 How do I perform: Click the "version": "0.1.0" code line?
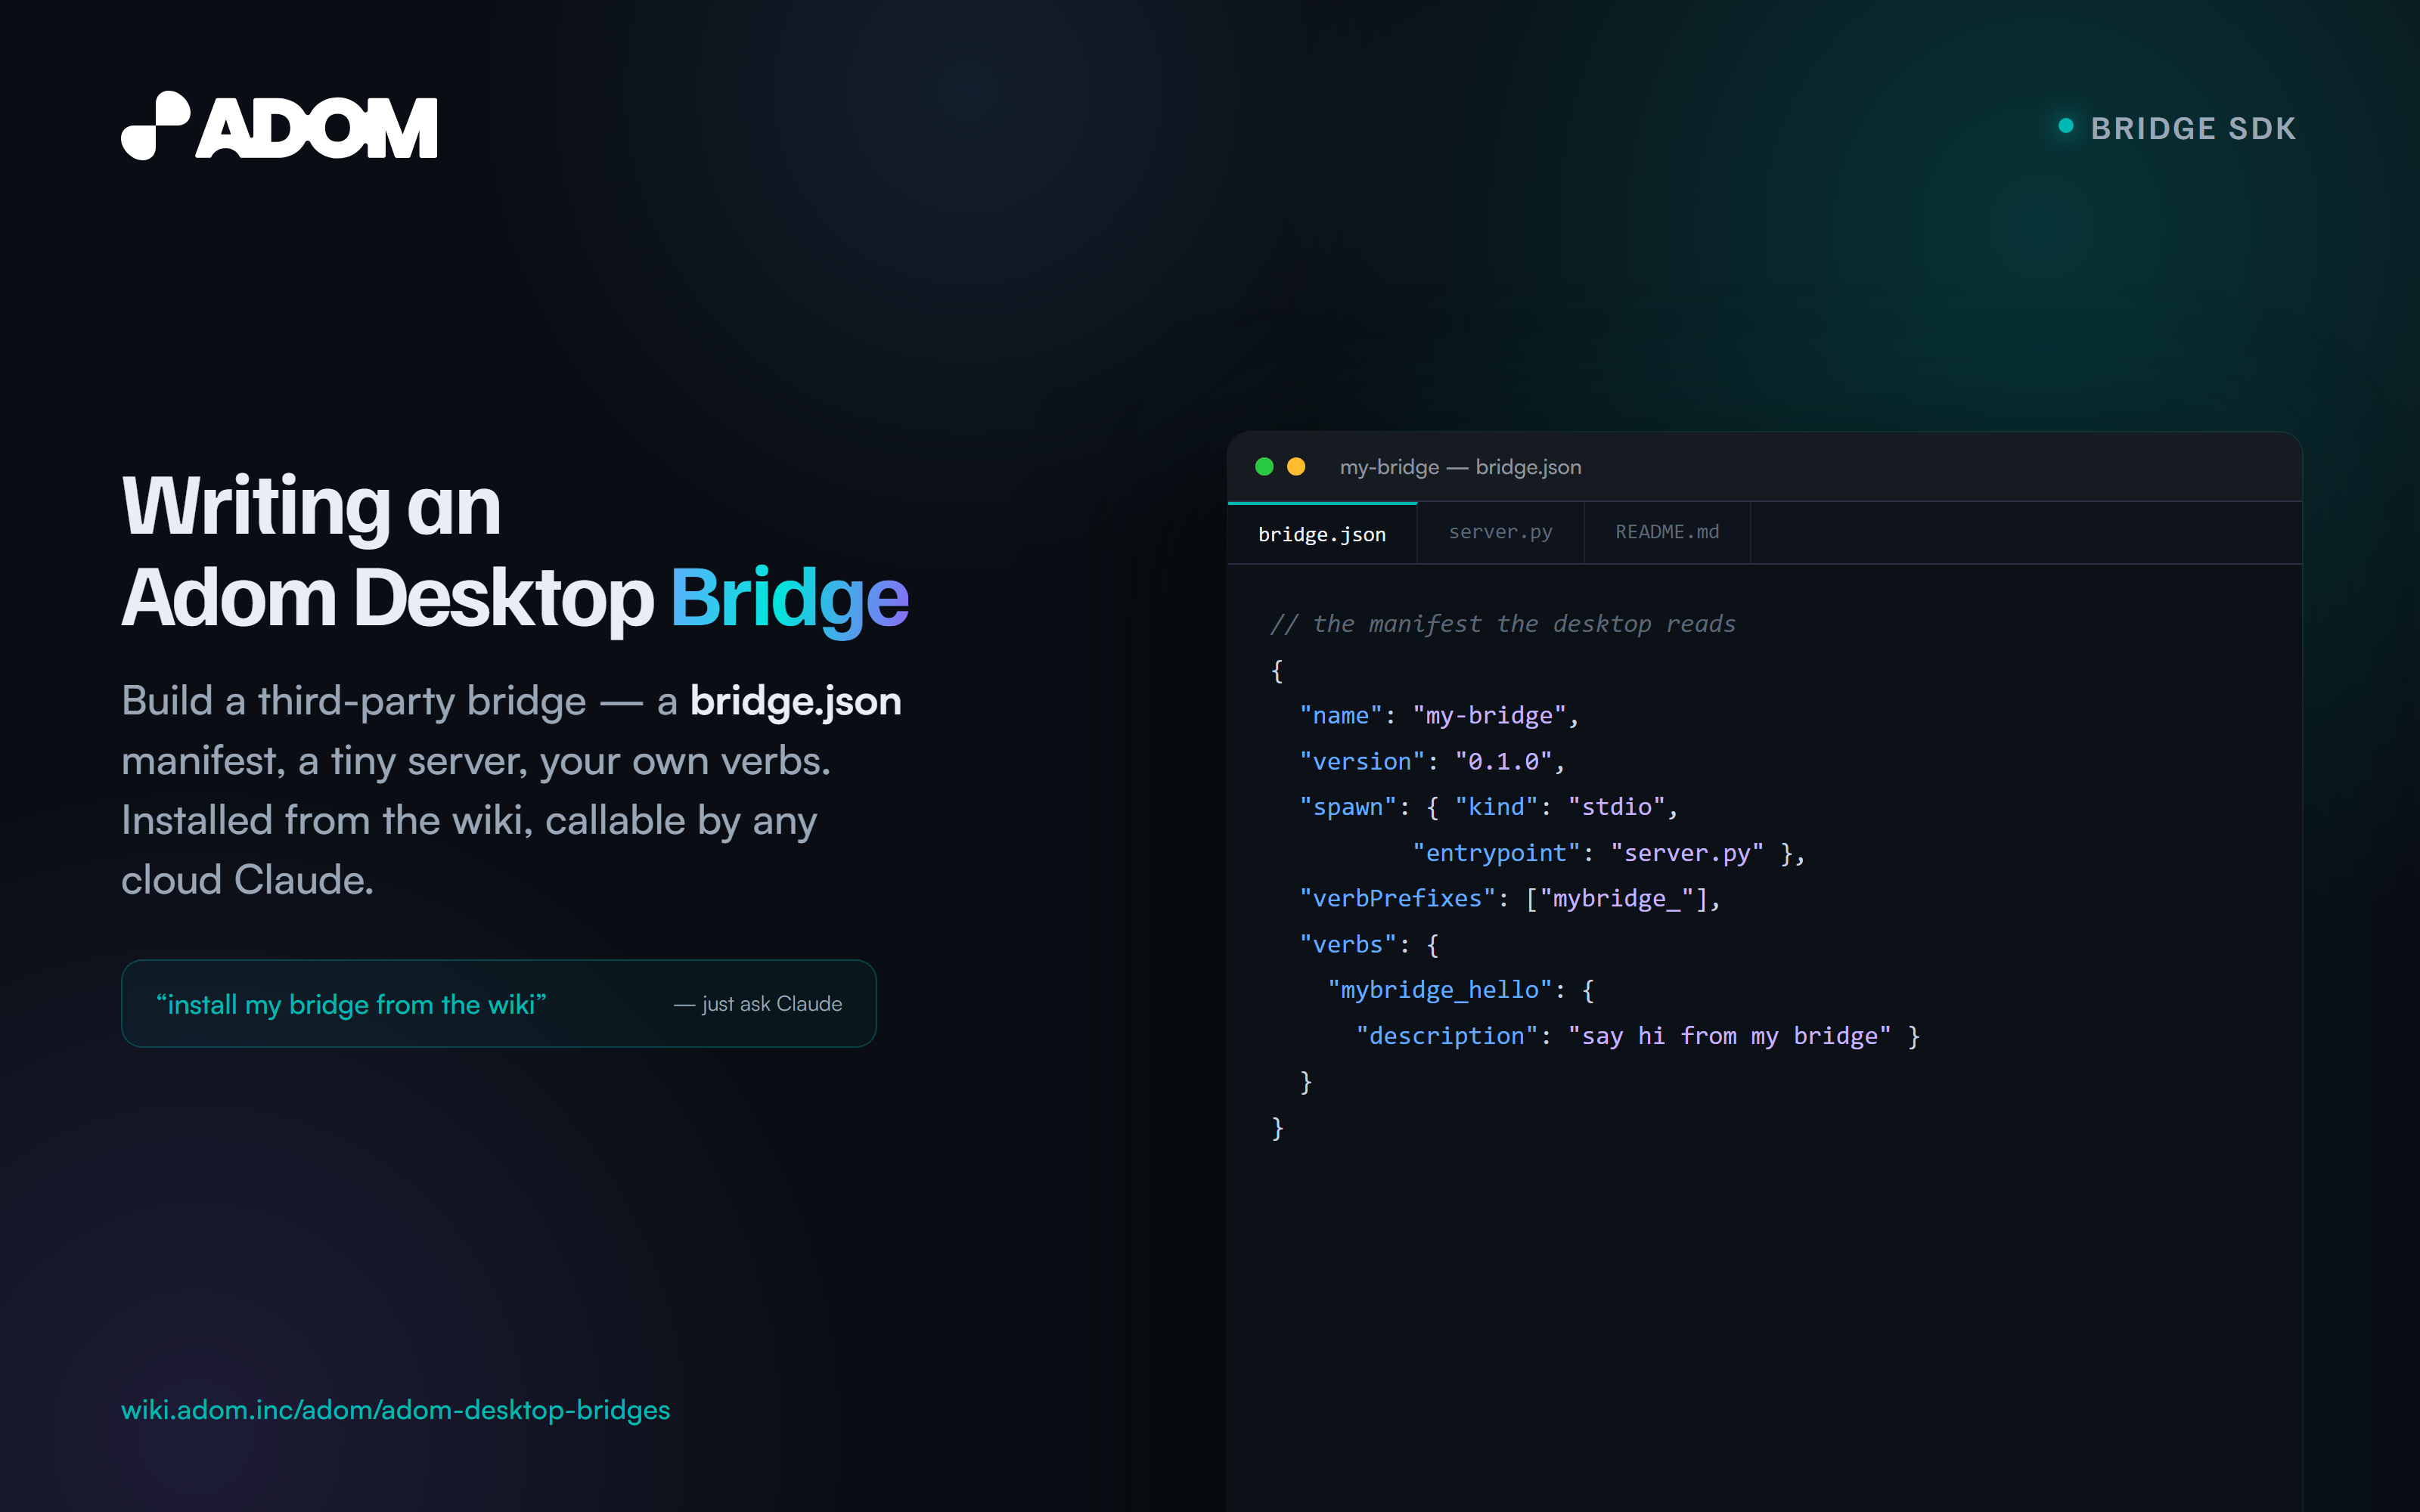point(1432,762)
